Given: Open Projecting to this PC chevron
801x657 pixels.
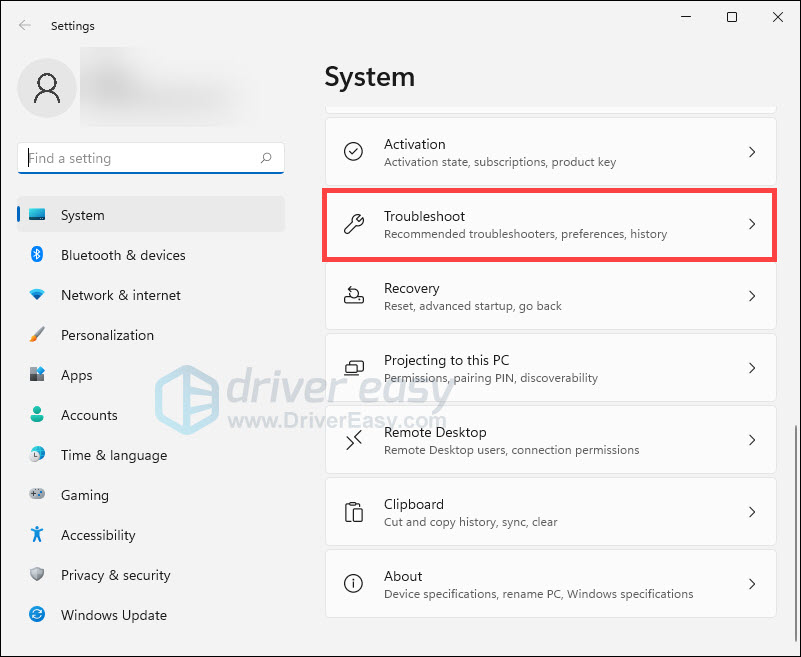Looking at the screenshot, I should click(752, 368).
